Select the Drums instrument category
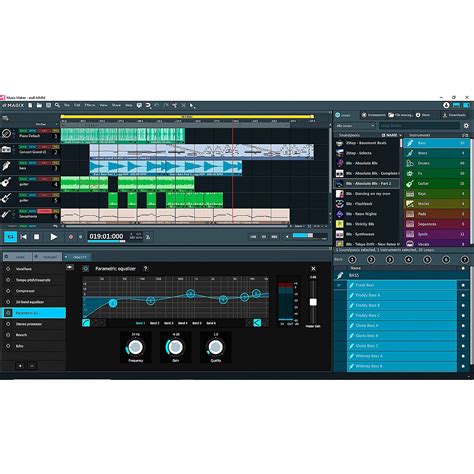Viewport: 474px width, 474px height. tap(437, 163)
